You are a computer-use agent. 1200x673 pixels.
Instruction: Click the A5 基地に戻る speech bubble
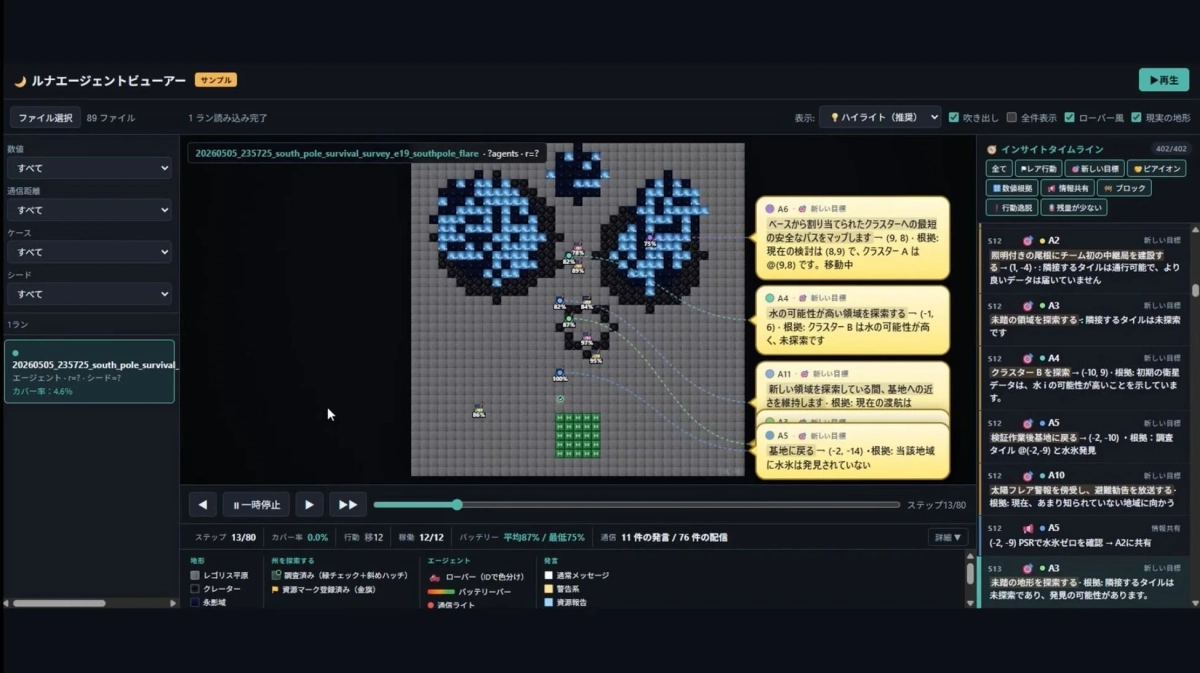pos(852,453)
